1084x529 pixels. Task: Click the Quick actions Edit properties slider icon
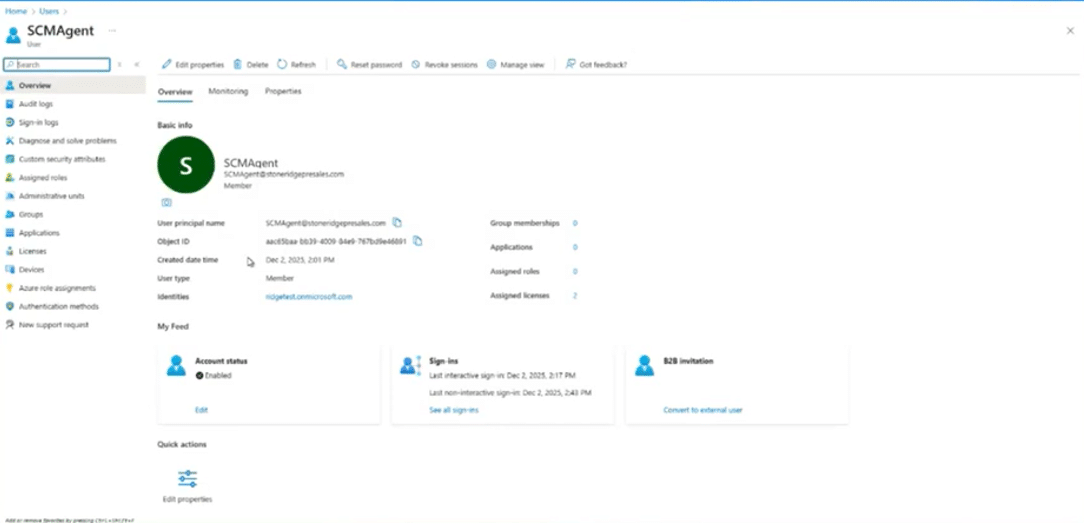(187, 479)
